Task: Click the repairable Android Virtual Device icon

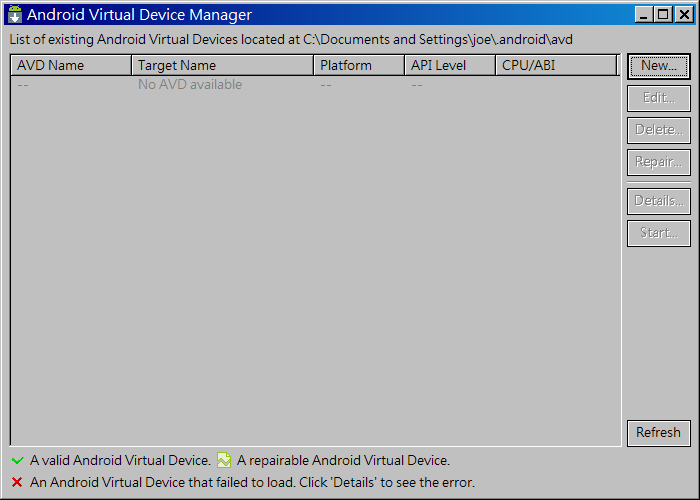Action: tap(224, 461)
